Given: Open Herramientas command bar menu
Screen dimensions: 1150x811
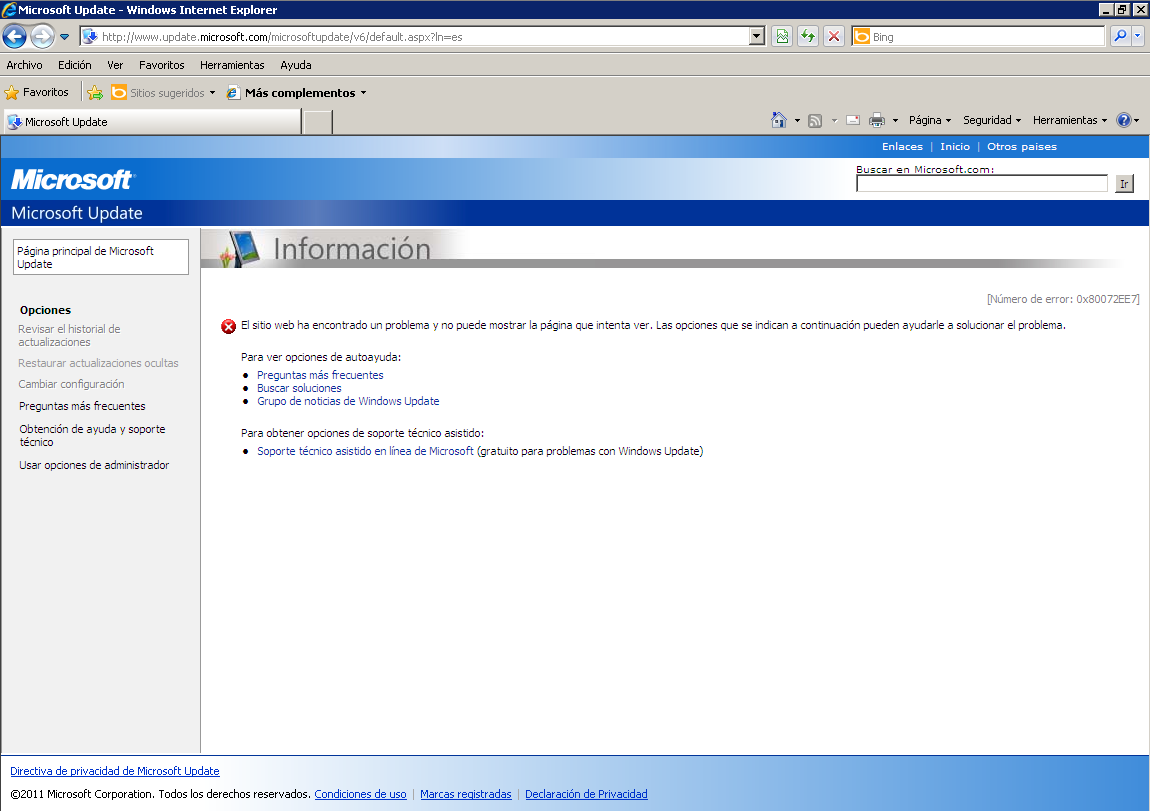Looking at the screenshot, I should [1070, 120].
